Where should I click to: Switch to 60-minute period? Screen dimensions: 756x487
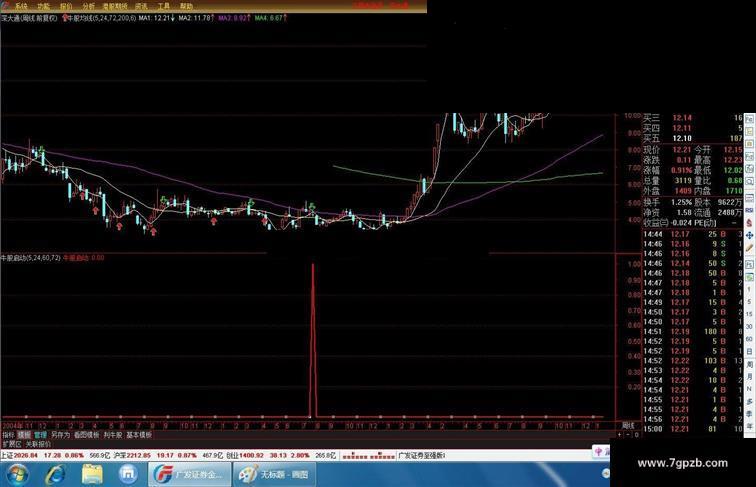click(749, 339)
